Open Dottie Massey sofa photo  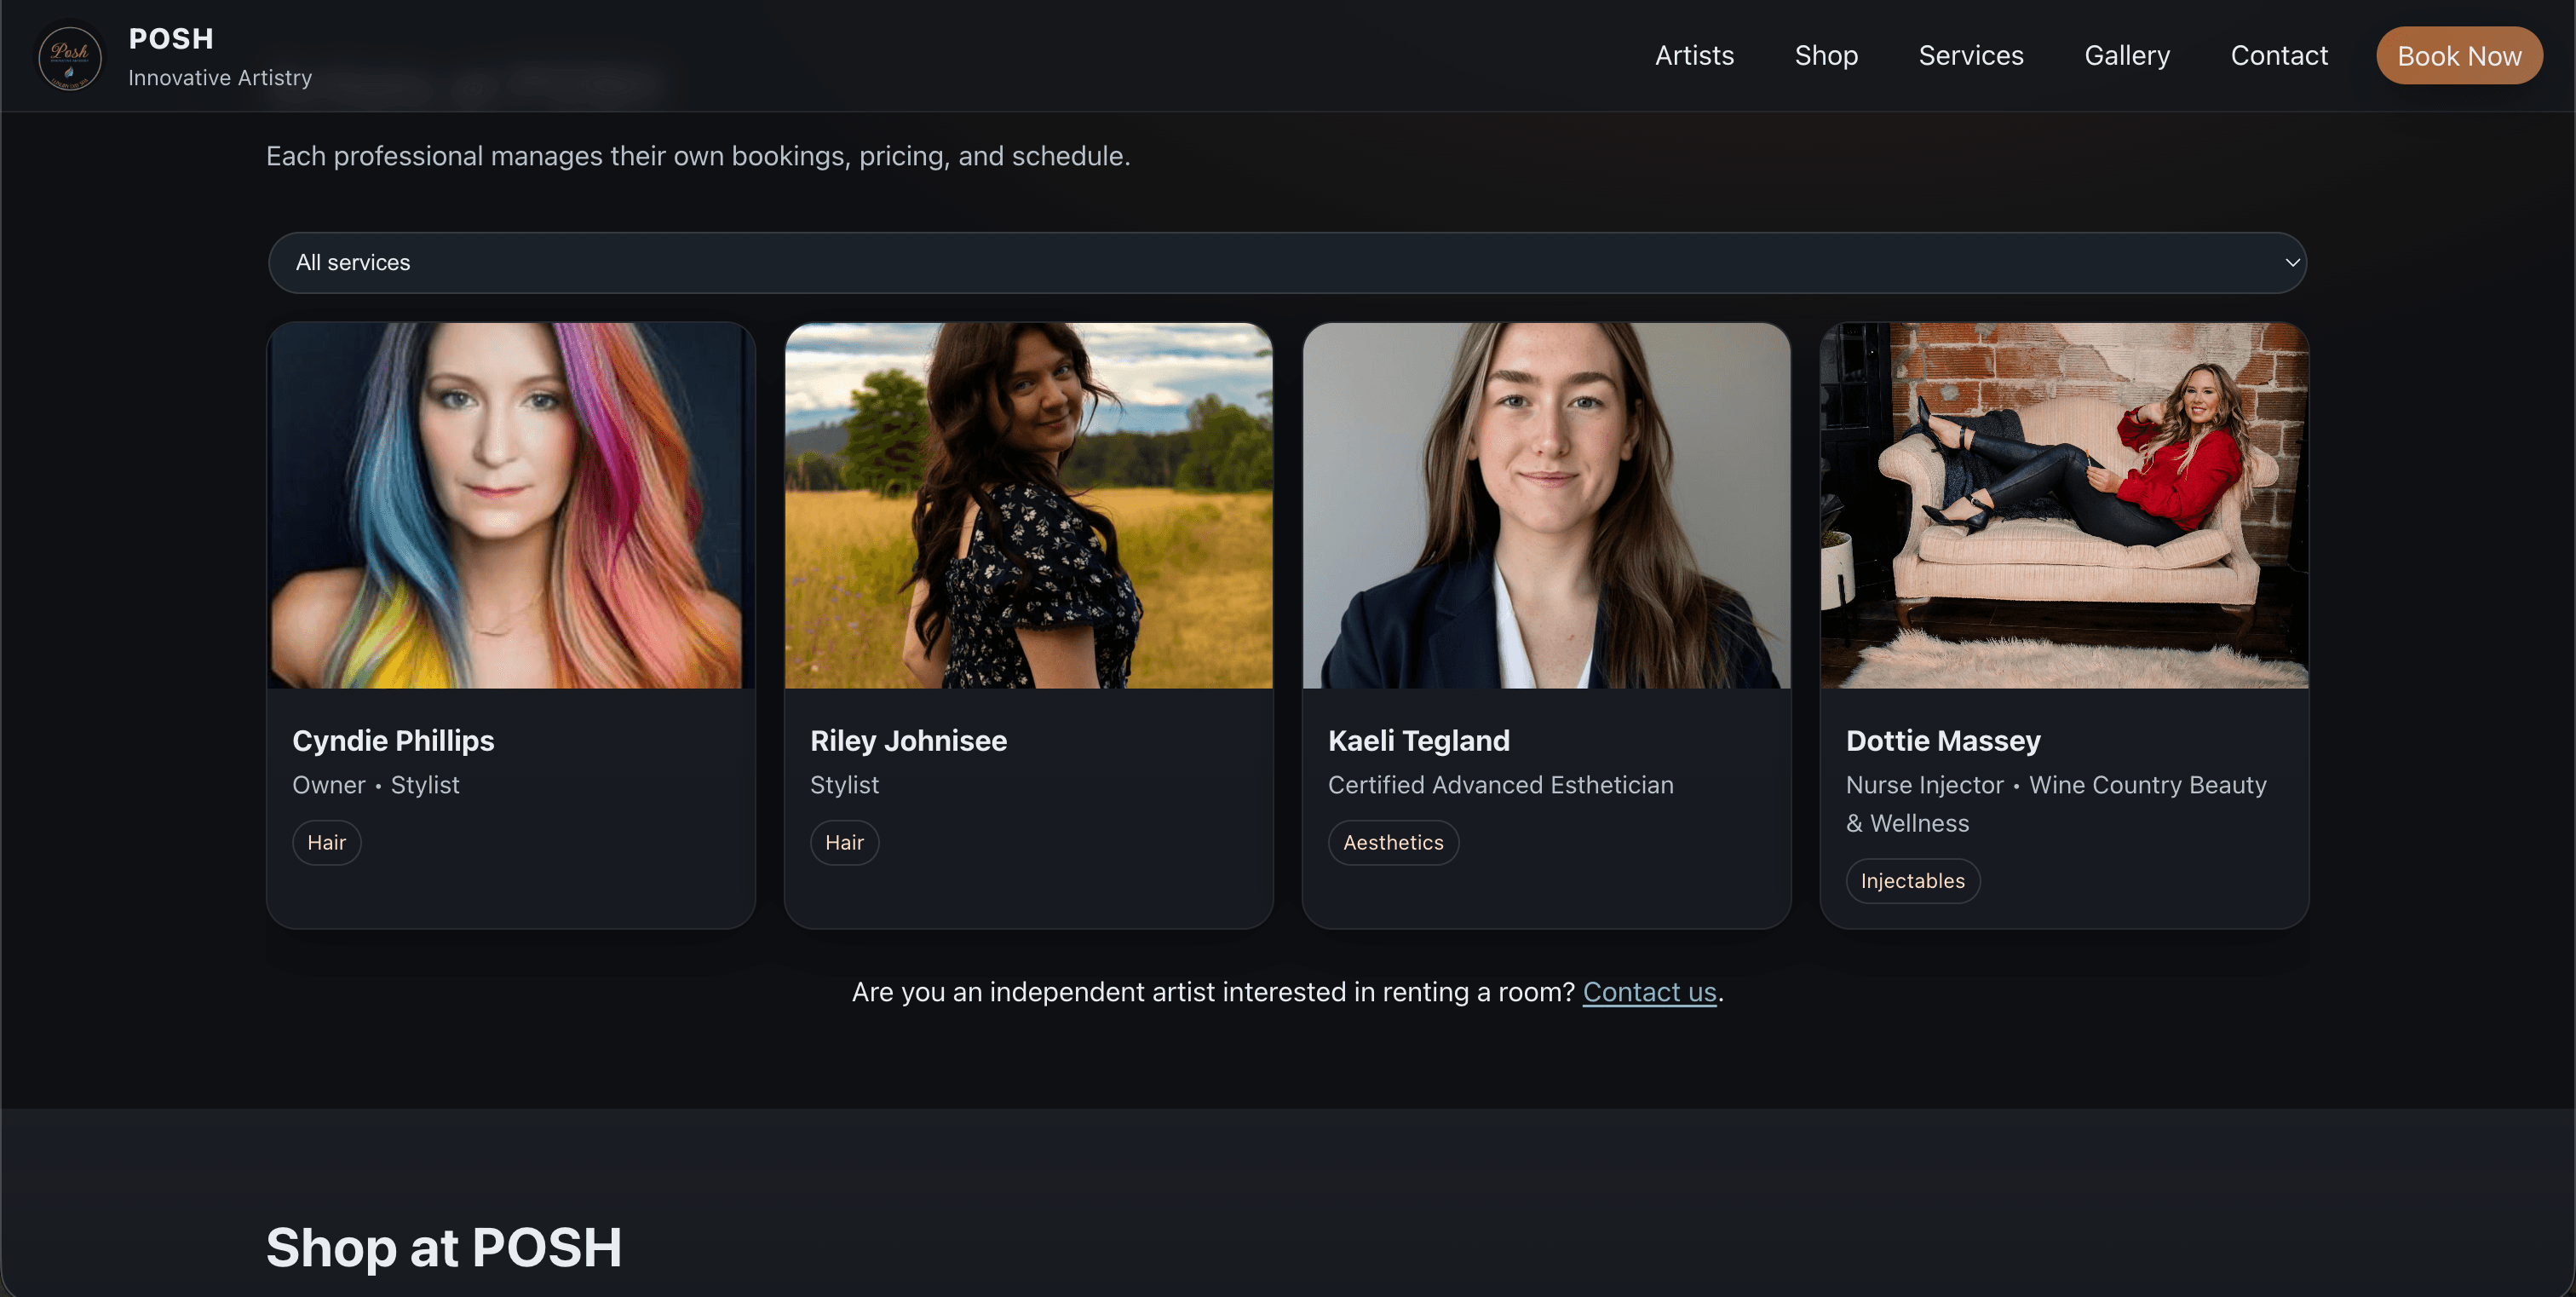pos(2063,505)
